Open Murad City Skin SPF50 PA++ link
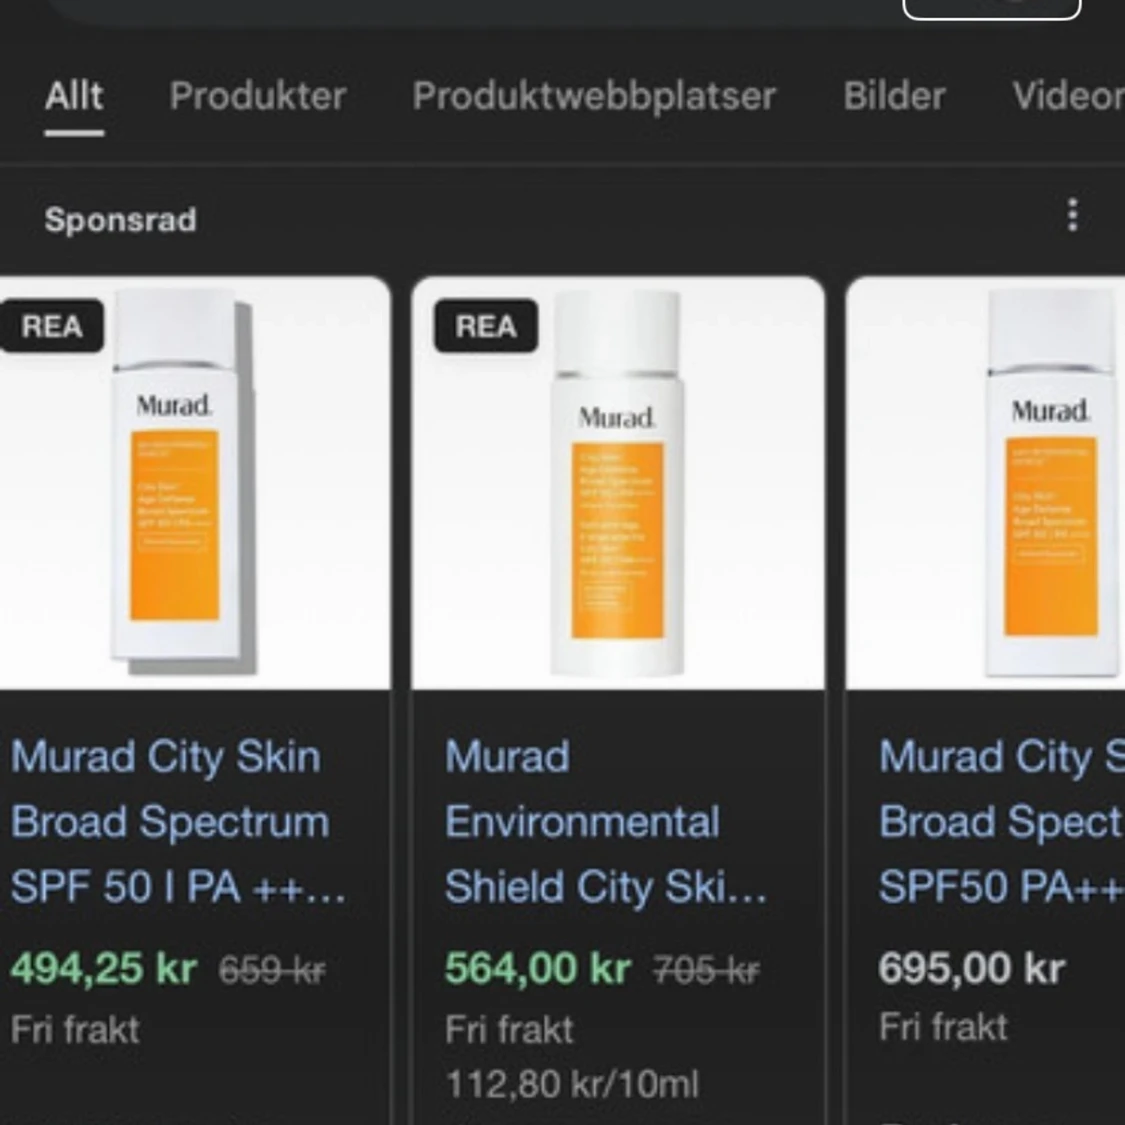The width and height of the screenshot is (1125, 1125). 1000,821
